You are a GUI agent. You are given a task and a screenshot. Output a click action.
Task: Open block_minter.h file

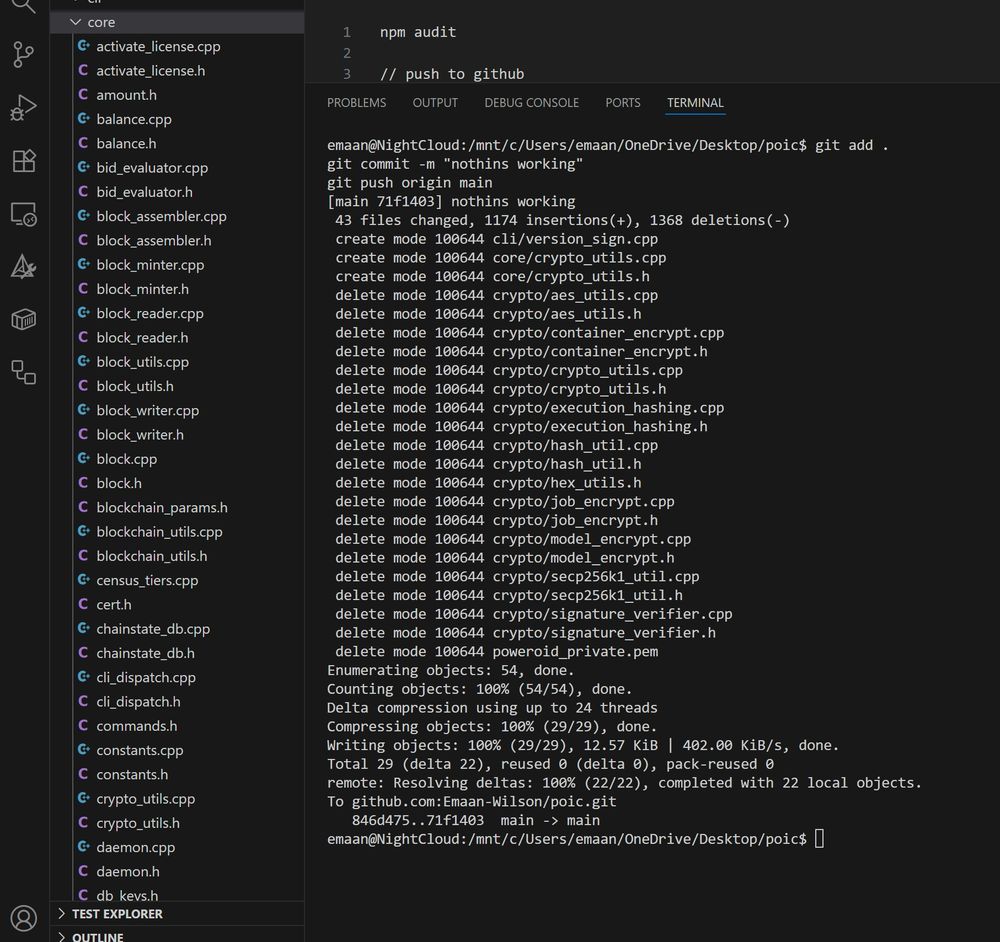177,289
